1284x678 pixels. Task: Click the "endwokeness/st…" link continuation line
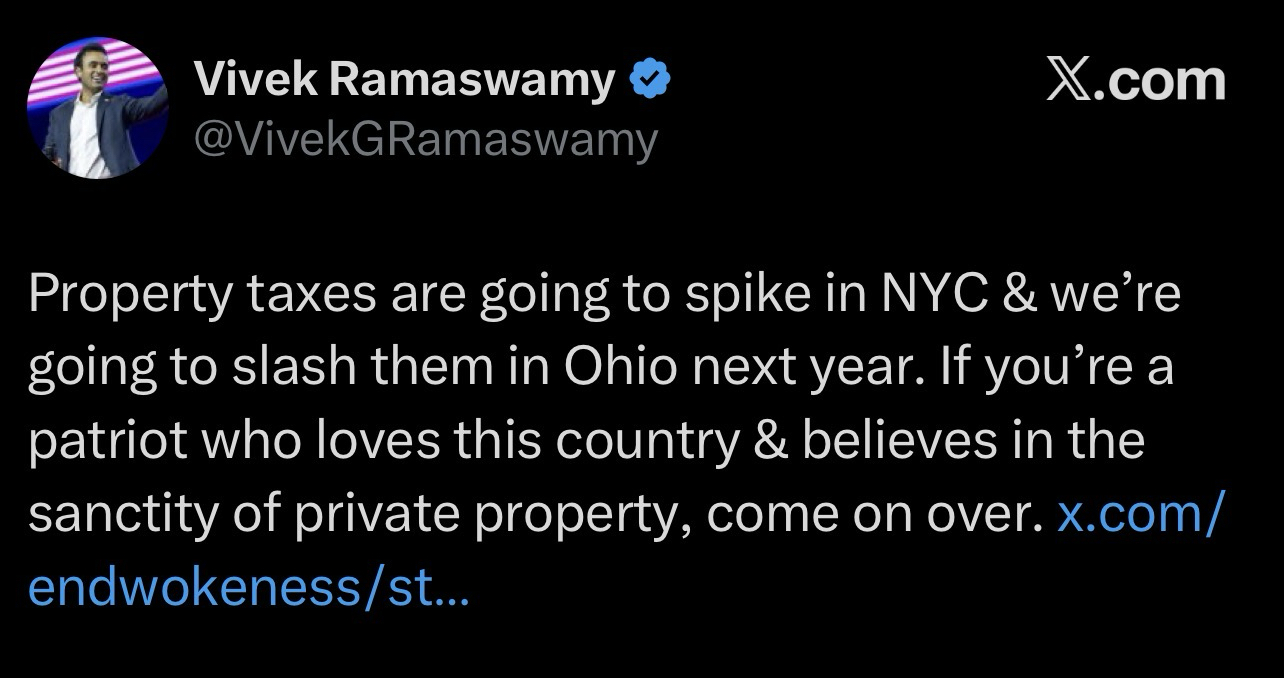[247, 588]
